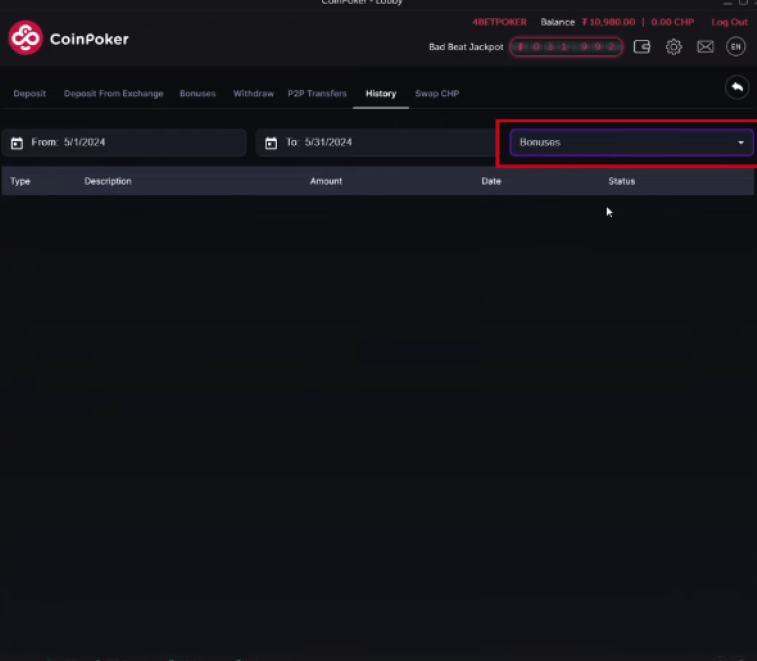Click the Log Out link

click(x=729, y=22)
